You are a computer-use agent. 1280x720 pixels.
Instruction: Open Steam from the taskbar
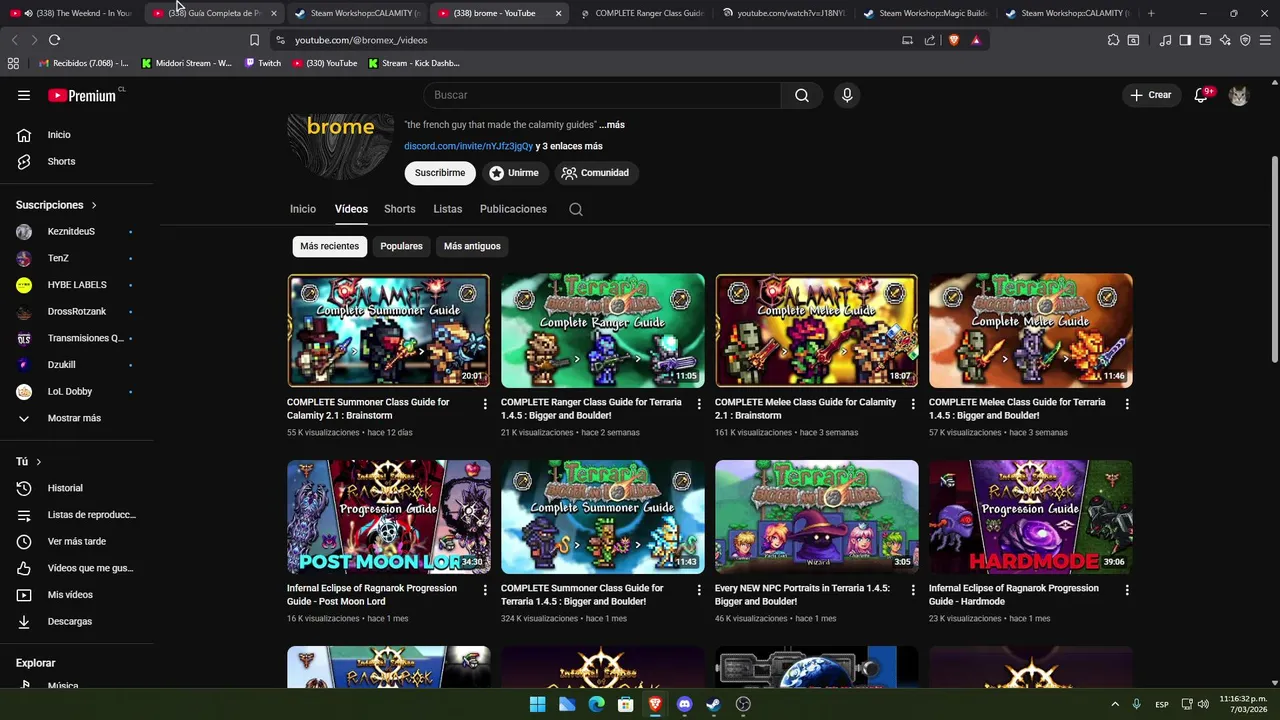click(x=713, y=704)
